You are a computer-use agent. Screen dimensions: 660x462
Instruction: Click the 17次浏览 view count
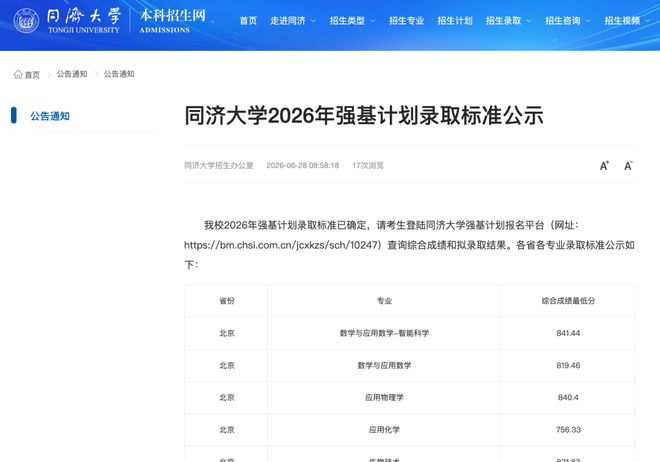pyautogui.click(x=368, y=165)
